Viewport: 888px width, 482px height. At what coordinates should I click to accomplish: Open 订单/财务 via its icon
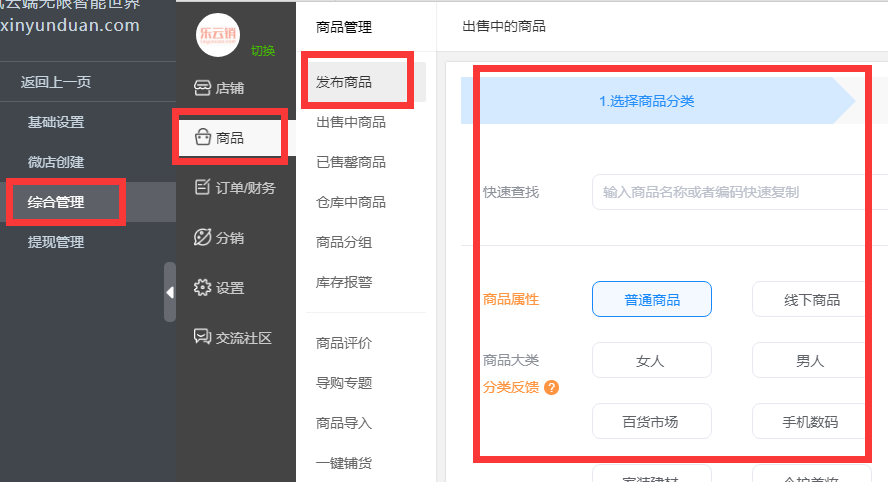[202, 187]
